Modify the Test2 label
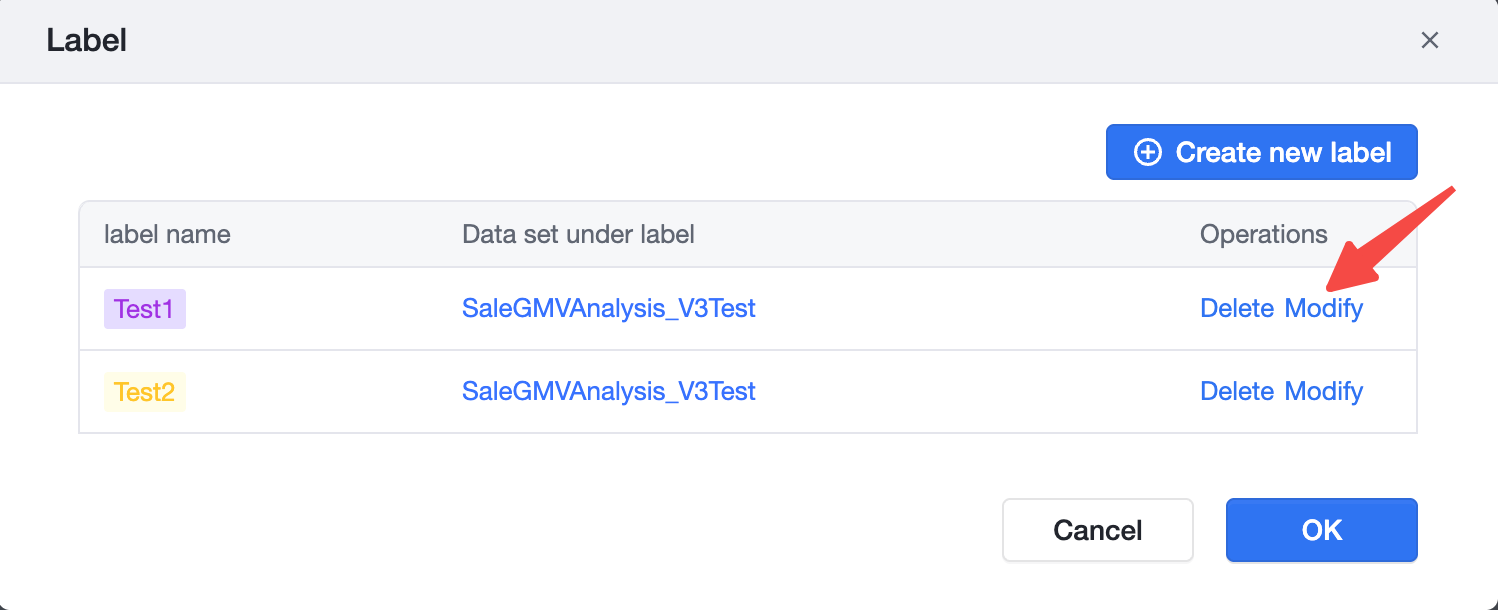Screen dimensions: 1498x610 pos(1324,391)
